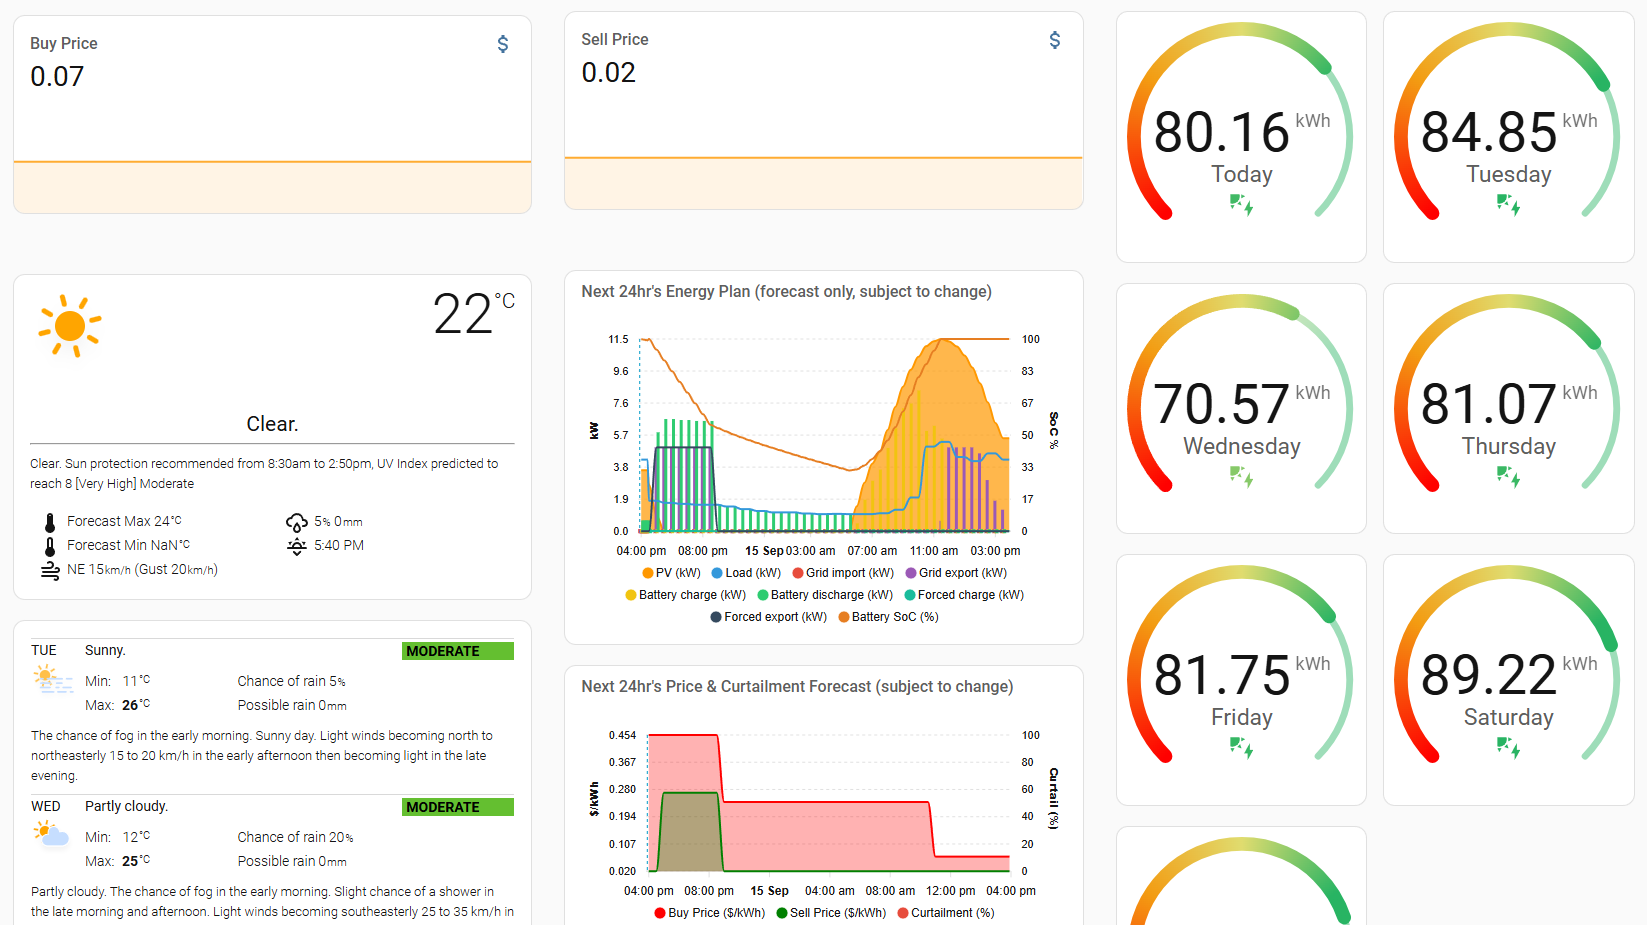Open the Sell Price 0.02 card
Viewport: 1647px width, 925px height.
click(824, 110)
